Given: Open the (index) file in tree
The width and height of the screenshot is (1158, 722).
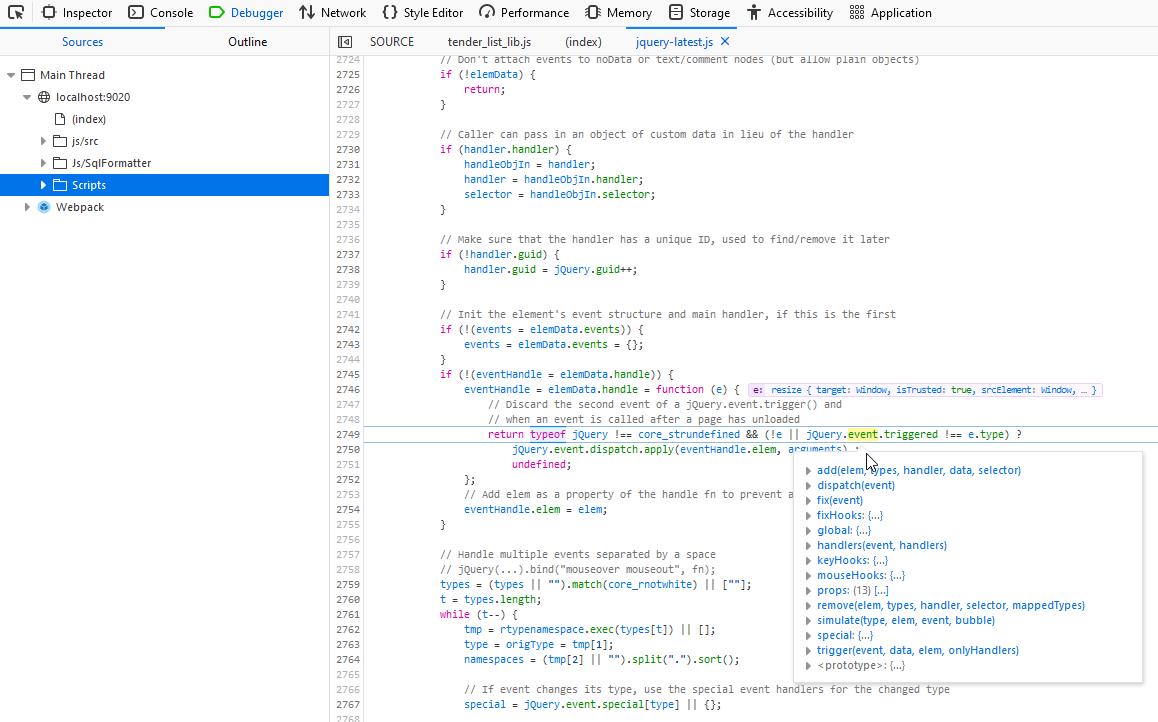Looking at the screenshot, I should 89,119.
